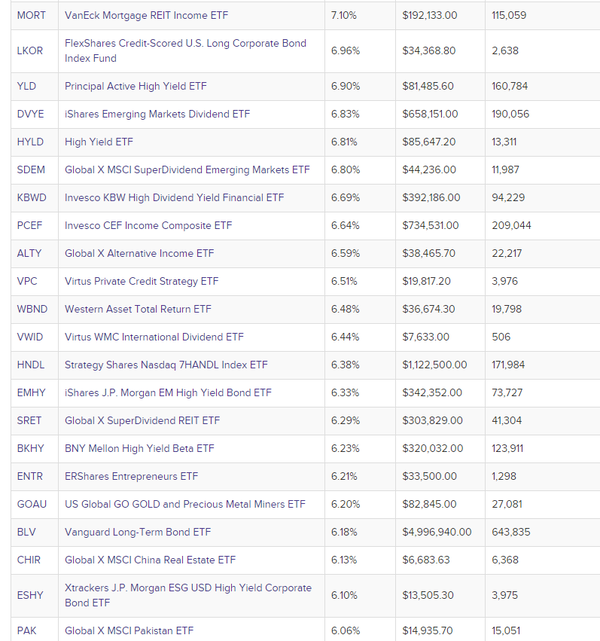Click the LKOR ticker symbol

(30, 51)
